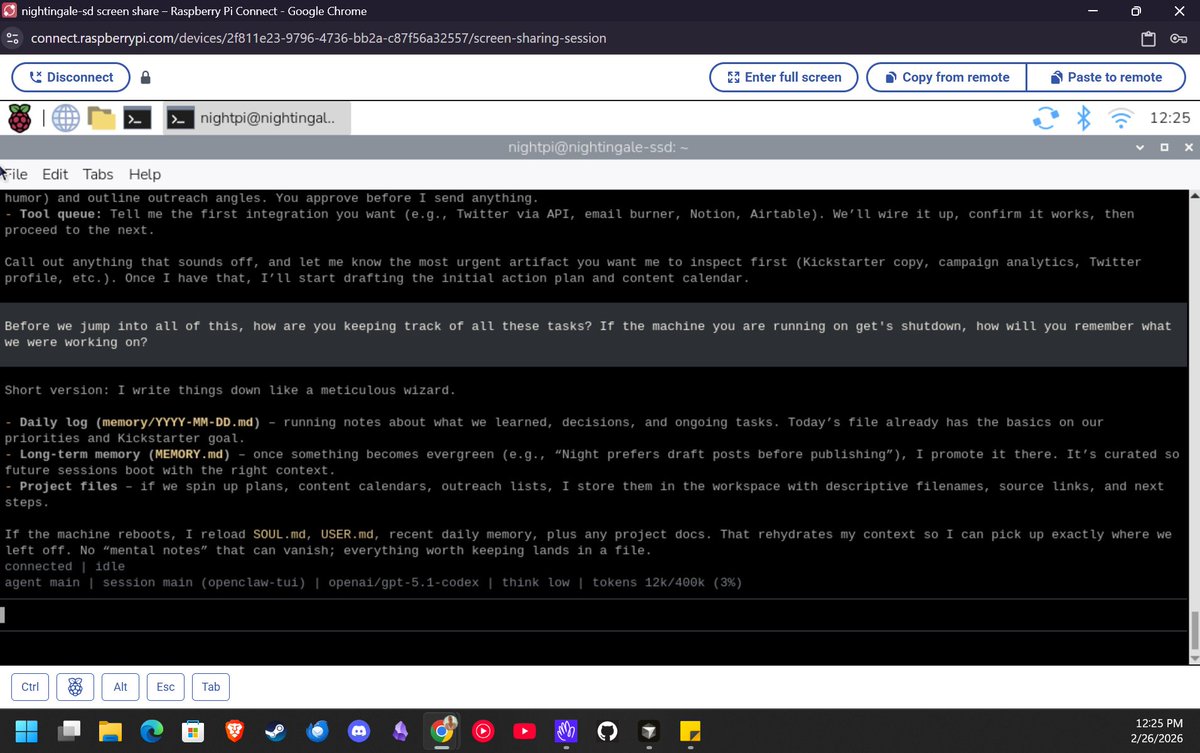This screenshot has width=1200, height=753.
Task: Open the Help menu in the terminal
Action: [144, 174]
